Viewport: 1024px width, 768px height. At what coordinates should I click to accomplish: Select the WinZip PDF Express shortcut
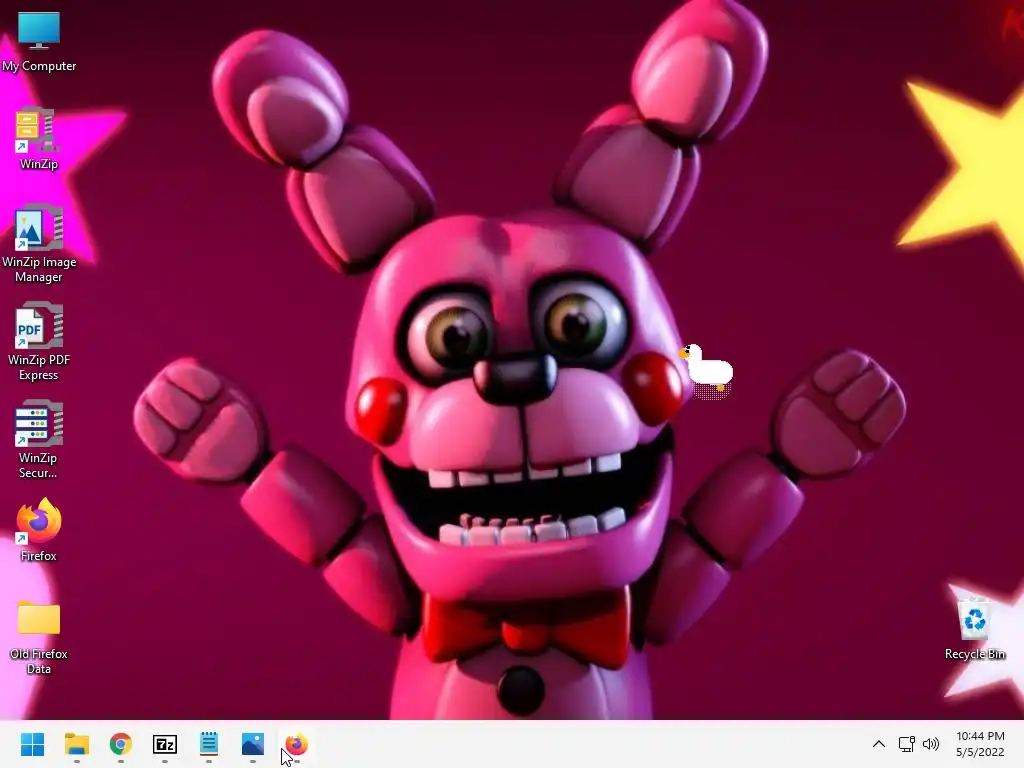click(39, 342)
